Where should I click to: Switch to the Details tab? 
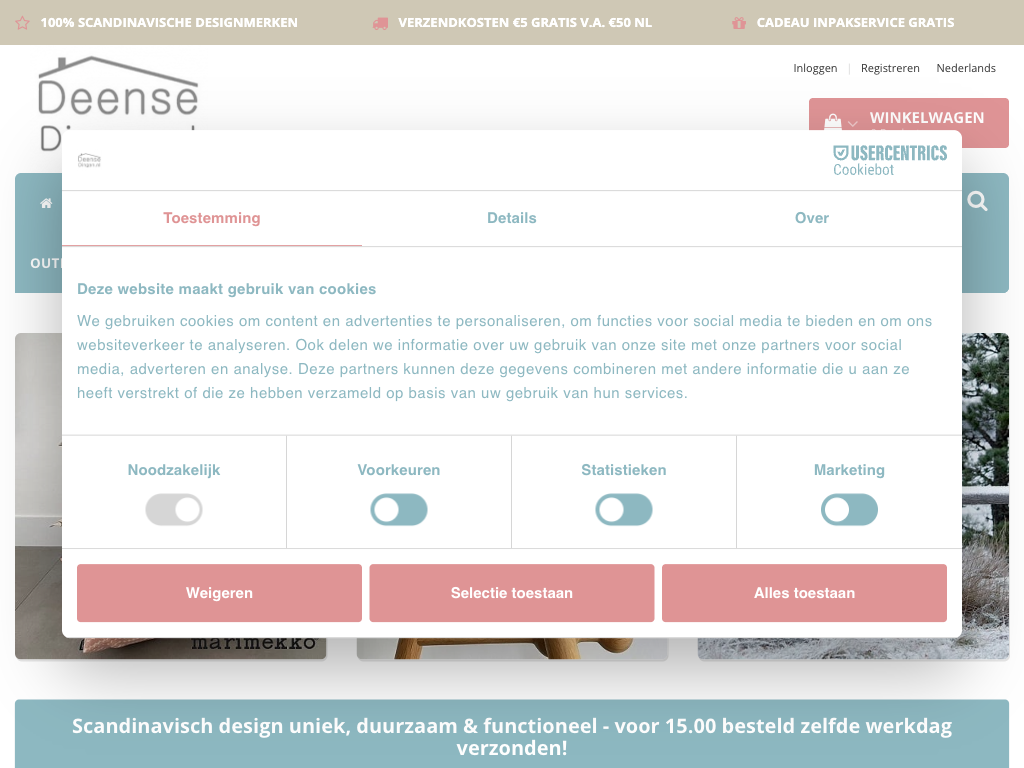click(512, 218)
